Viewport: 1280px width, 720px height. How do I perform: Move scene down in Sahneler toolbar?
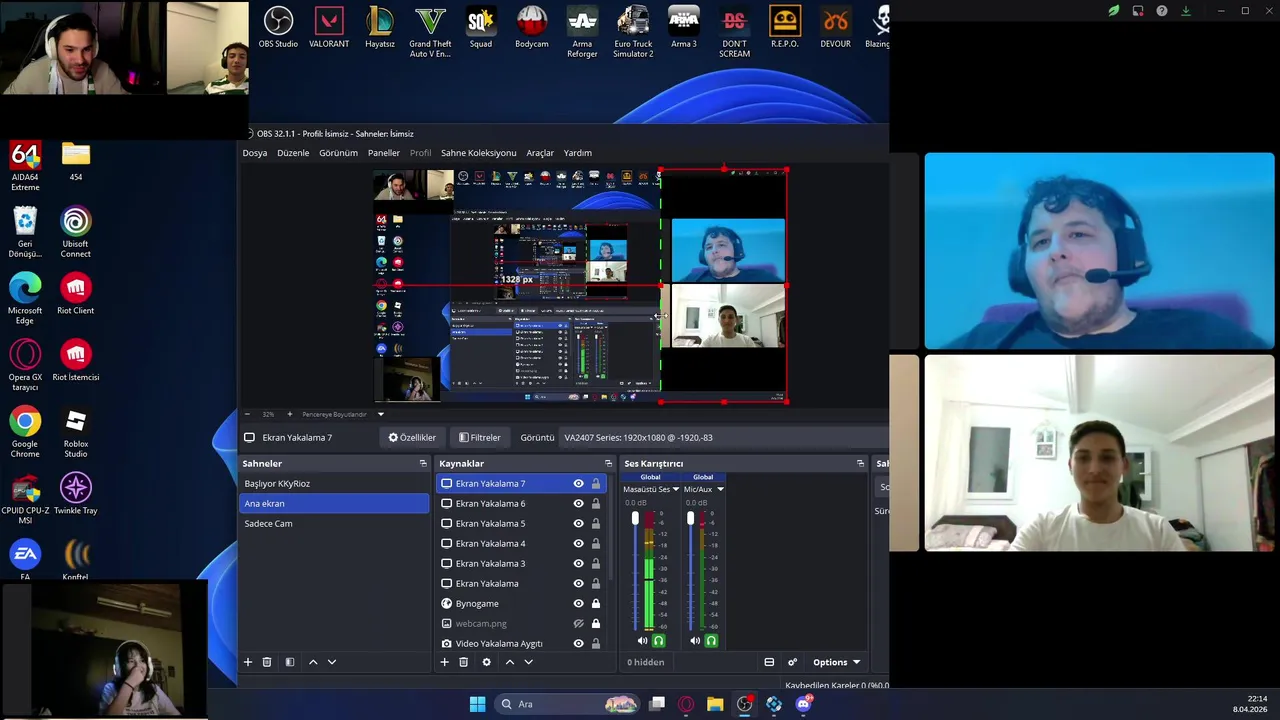click(x=332, y=662)
